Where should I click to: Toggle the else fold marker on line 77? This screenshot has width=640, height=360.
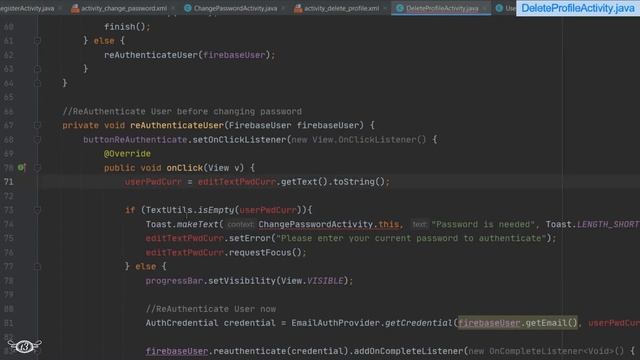pos(37,267)
